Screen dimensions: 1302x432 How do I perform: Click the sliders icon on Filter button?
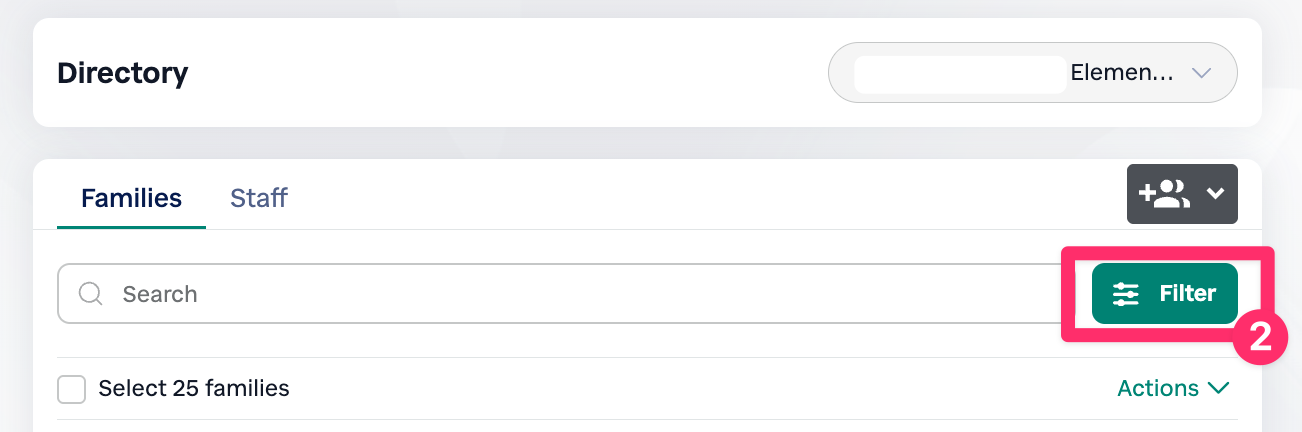[1126, 294]
